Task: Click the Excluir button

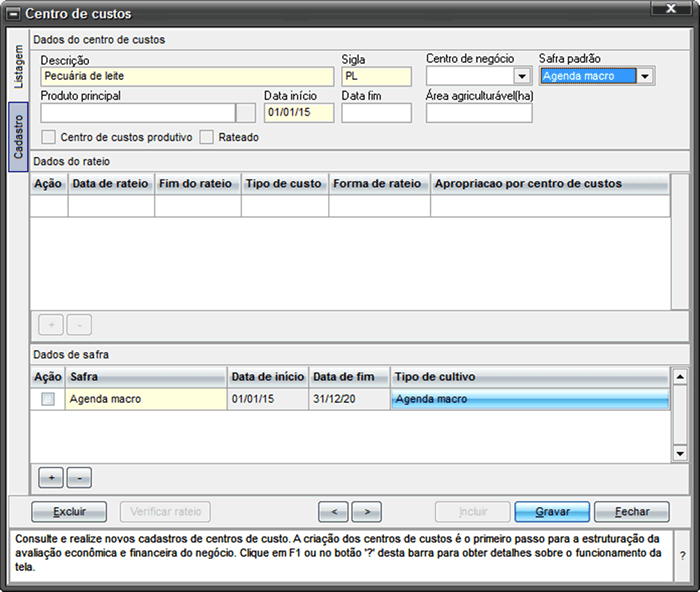Action: pos(69,512)
